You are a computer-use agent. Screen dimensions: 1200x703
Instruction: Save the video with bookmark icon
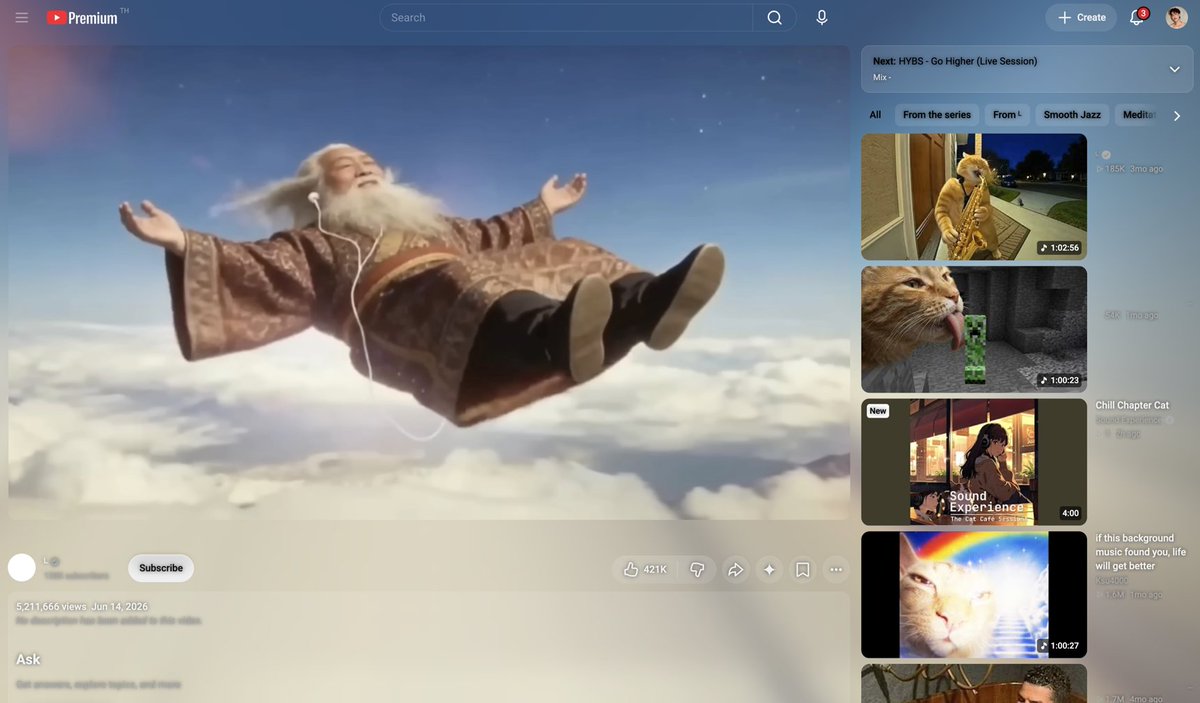coord(803,569)
